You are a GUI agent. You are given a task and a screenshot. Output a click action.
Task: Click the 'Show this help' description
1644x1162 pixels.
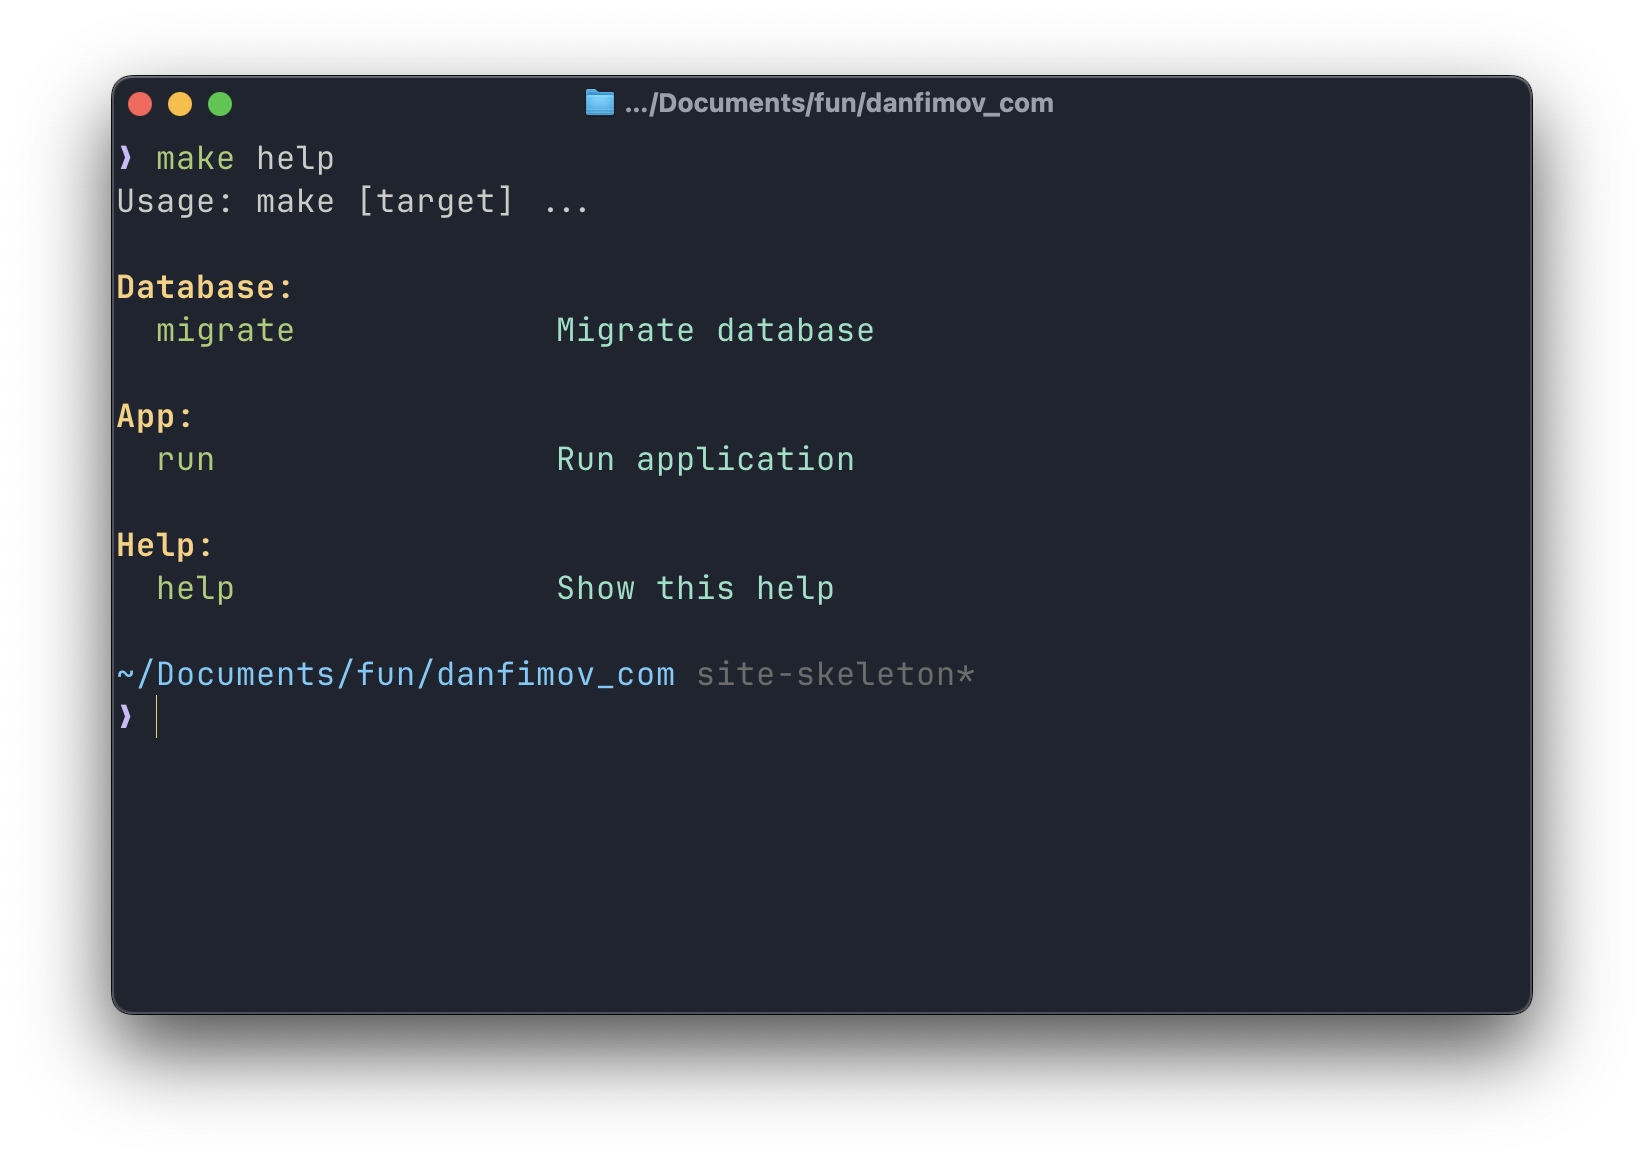coord(695,588)
